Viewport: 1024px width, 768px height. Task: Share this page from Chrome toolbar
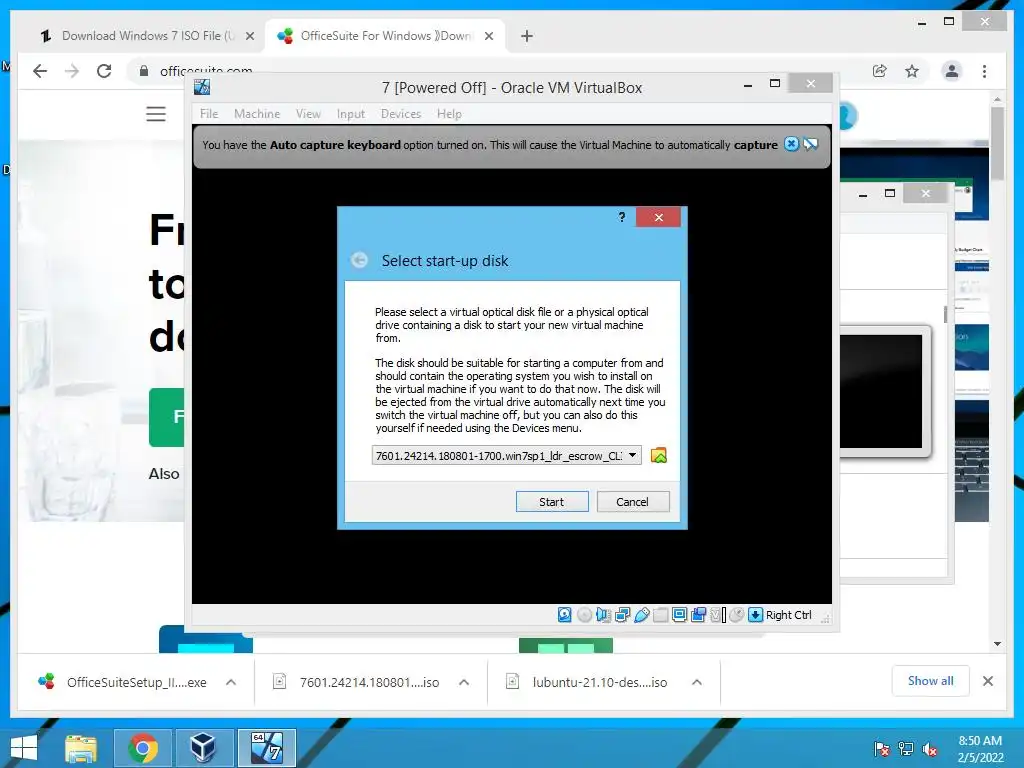click(x=880, y=71)
